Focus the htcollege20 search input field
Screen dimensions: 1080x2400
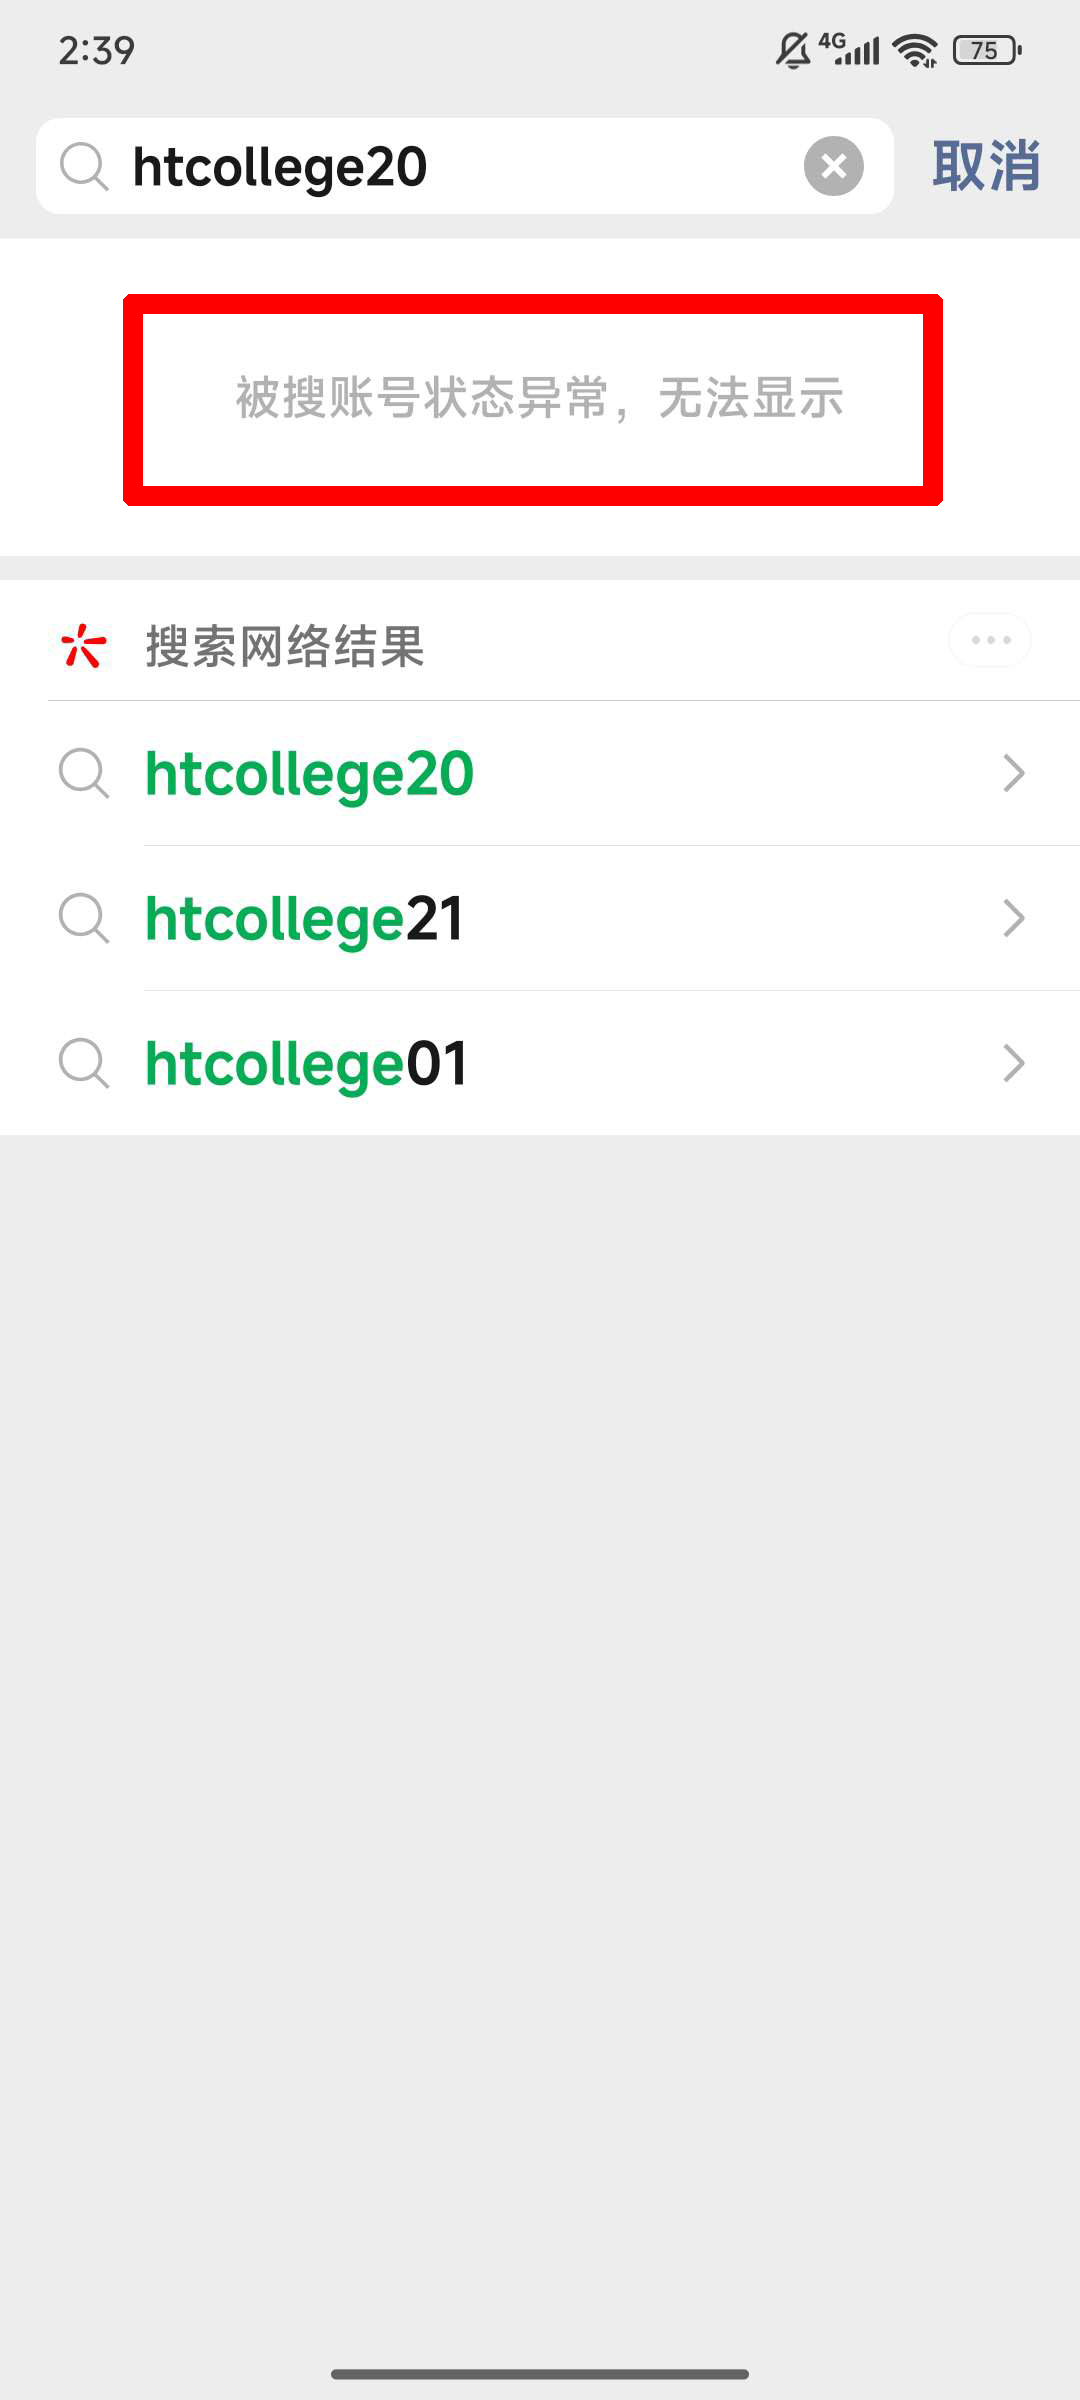(x=450, y=166)
